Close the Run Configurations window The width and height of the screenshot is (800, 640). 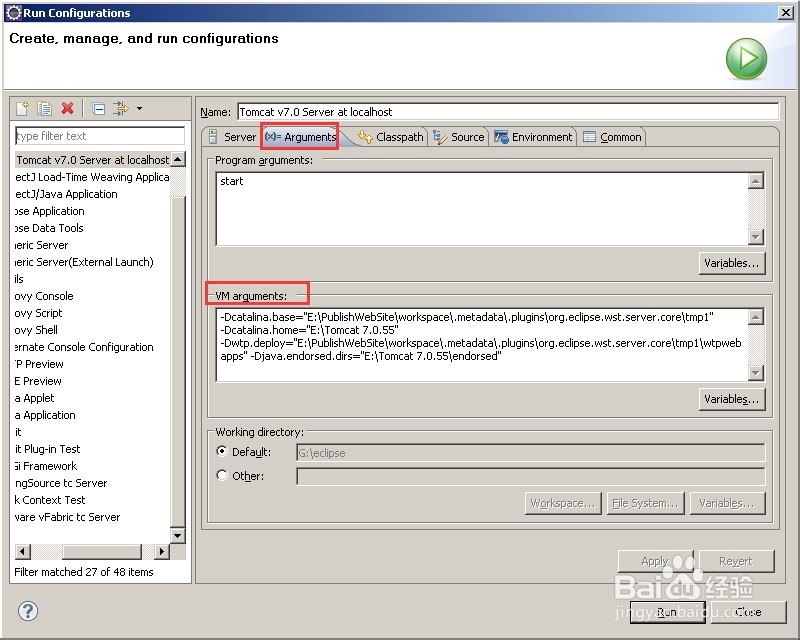coord(786,13)
